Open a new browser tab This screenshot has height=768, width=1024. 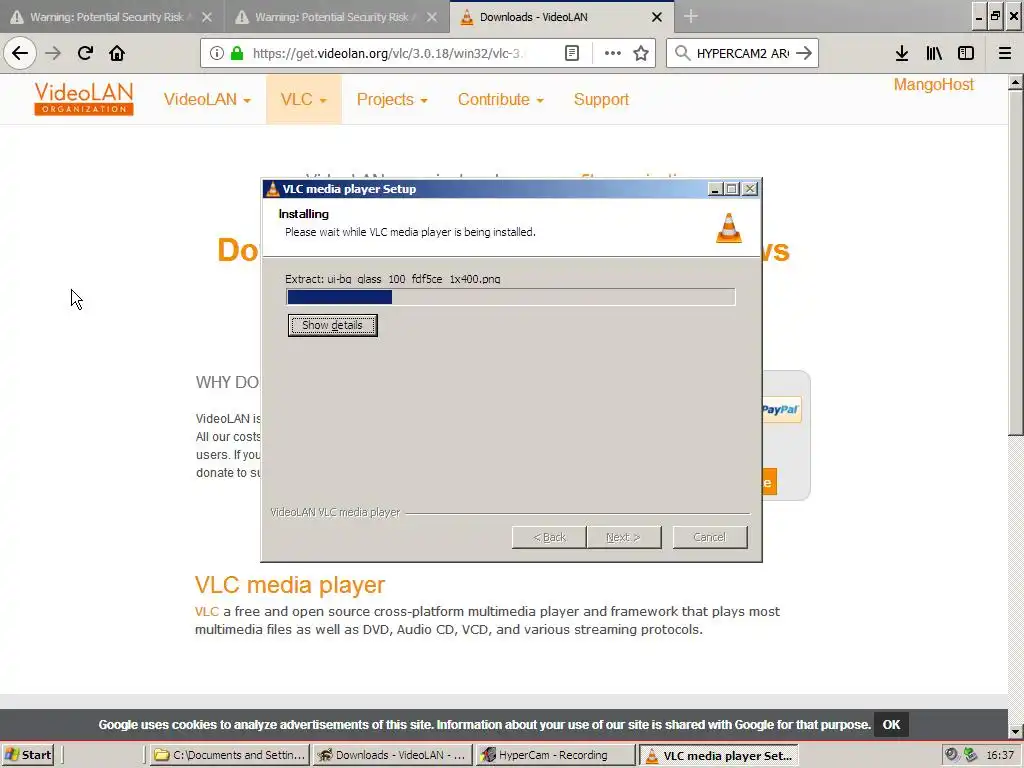[x=691, y=17]
